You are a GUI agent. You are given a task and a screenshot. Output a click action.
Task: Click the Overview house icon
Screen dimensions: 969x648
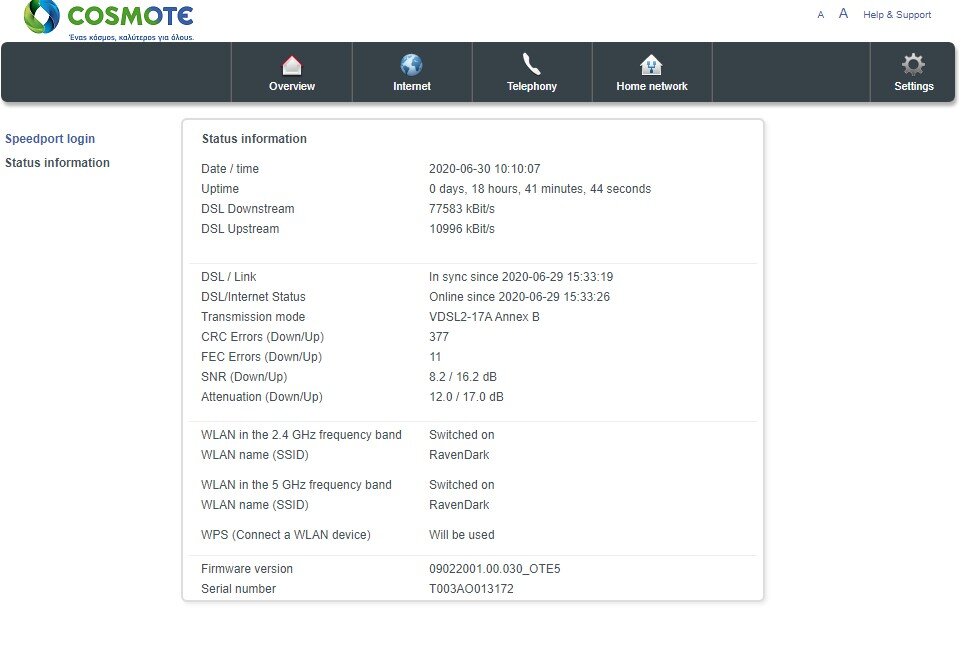coord(292,65)
